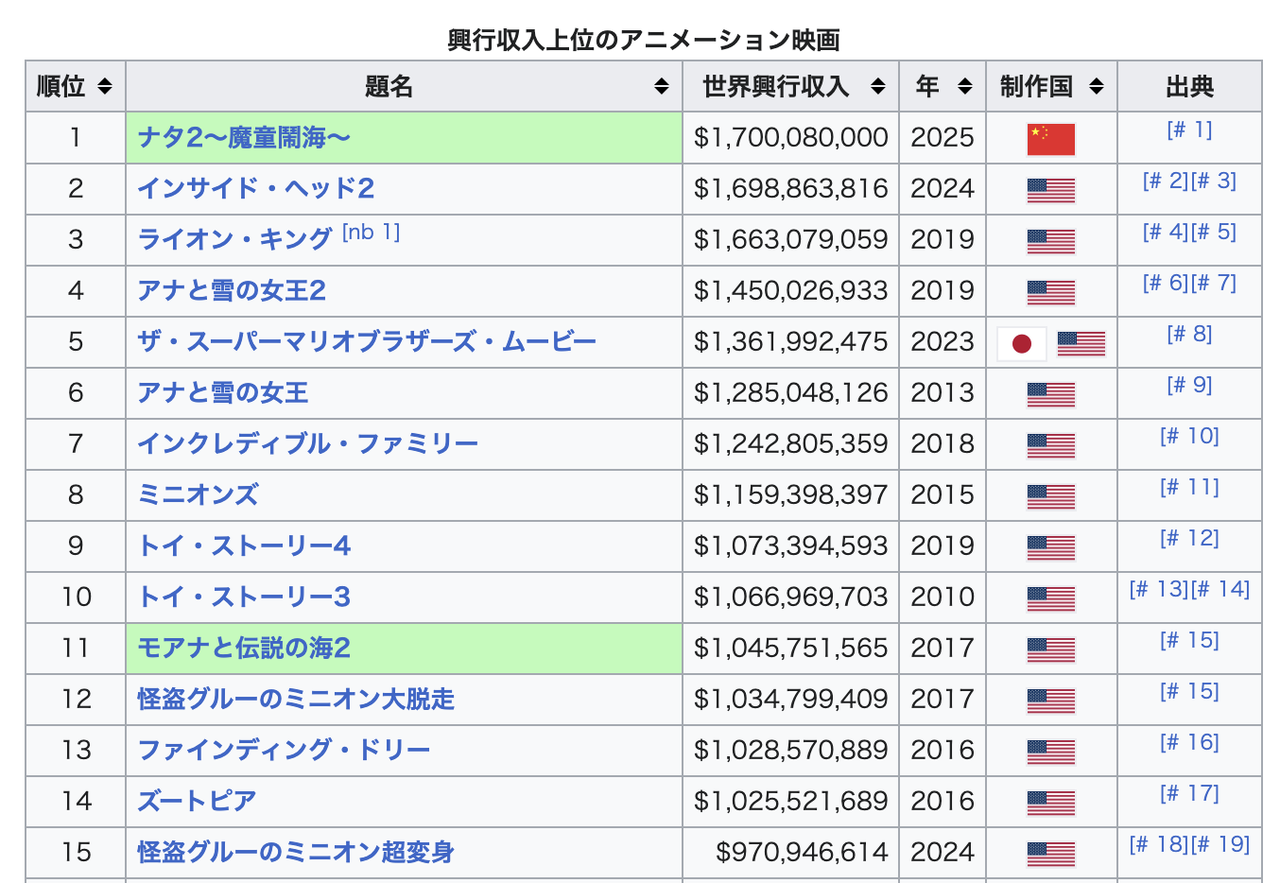Viewport: 1280px width, 883px height.
Task: Click the US flag in トイ・ストーリー4 row
Action: pos(1051,547)
